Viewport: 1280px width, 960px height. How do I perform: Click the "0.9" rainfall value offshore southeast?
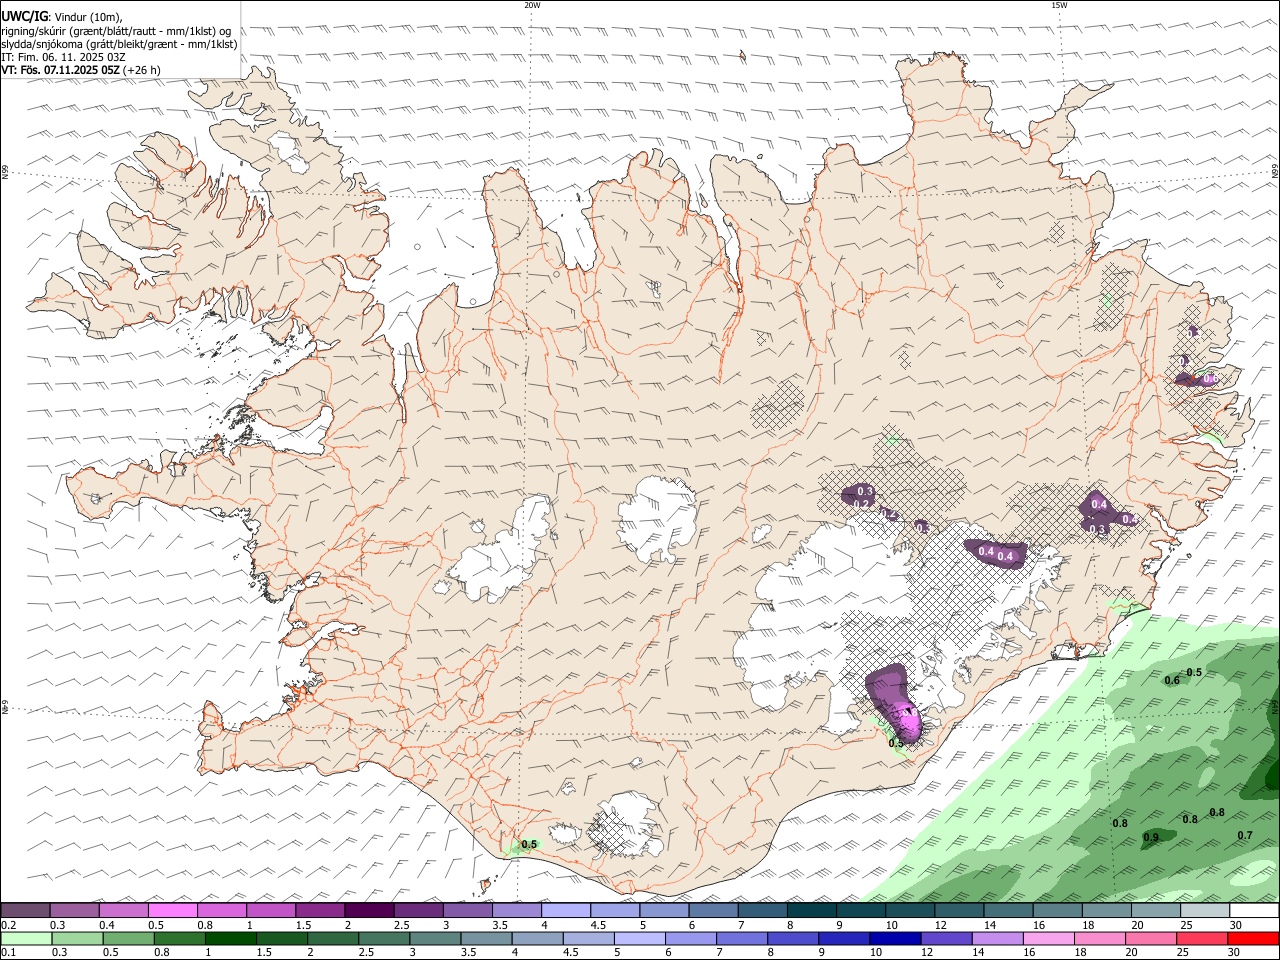tap(1151, 838)
